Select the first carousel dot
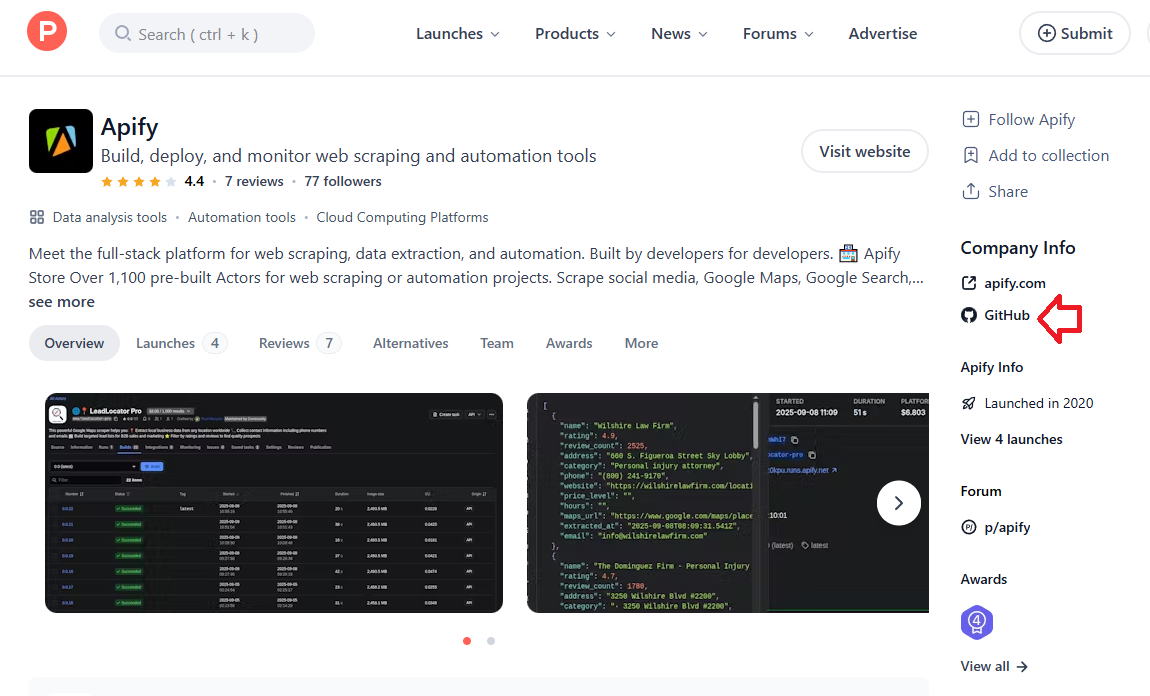 [x=466, y=641]
